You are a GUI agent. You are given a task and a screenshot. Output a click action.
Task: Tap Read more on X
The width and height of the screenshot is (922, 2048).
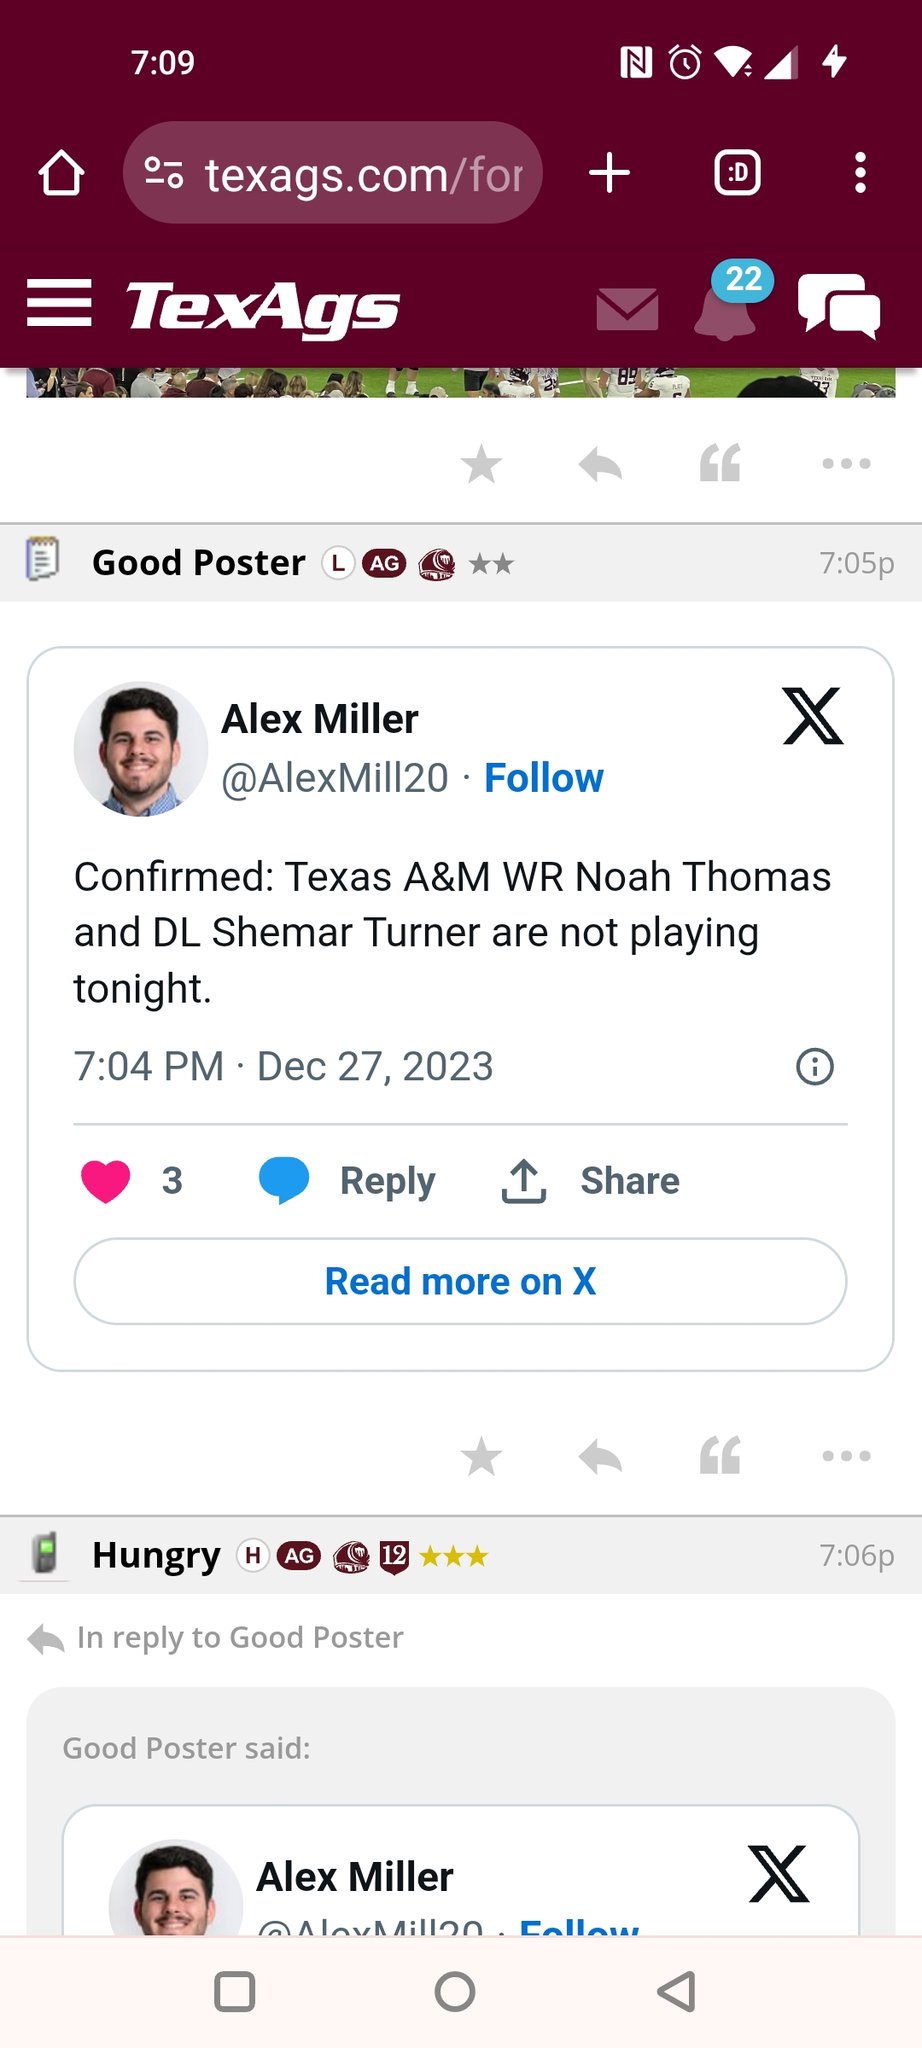460,1281
